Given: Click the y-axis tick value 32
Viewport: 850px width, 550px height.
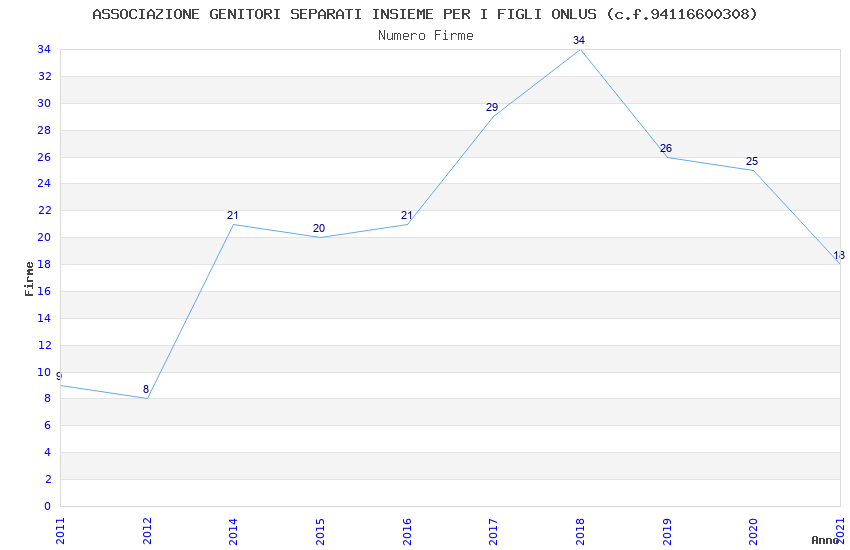Looking at the screenshot, I should click(44, 76).
